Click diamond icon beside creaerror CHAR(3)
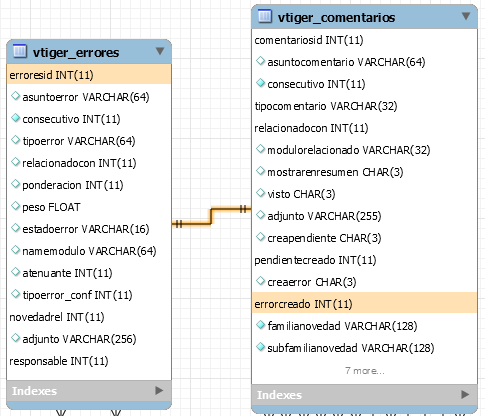Viewport: 485px width, 416px height. 260,281
